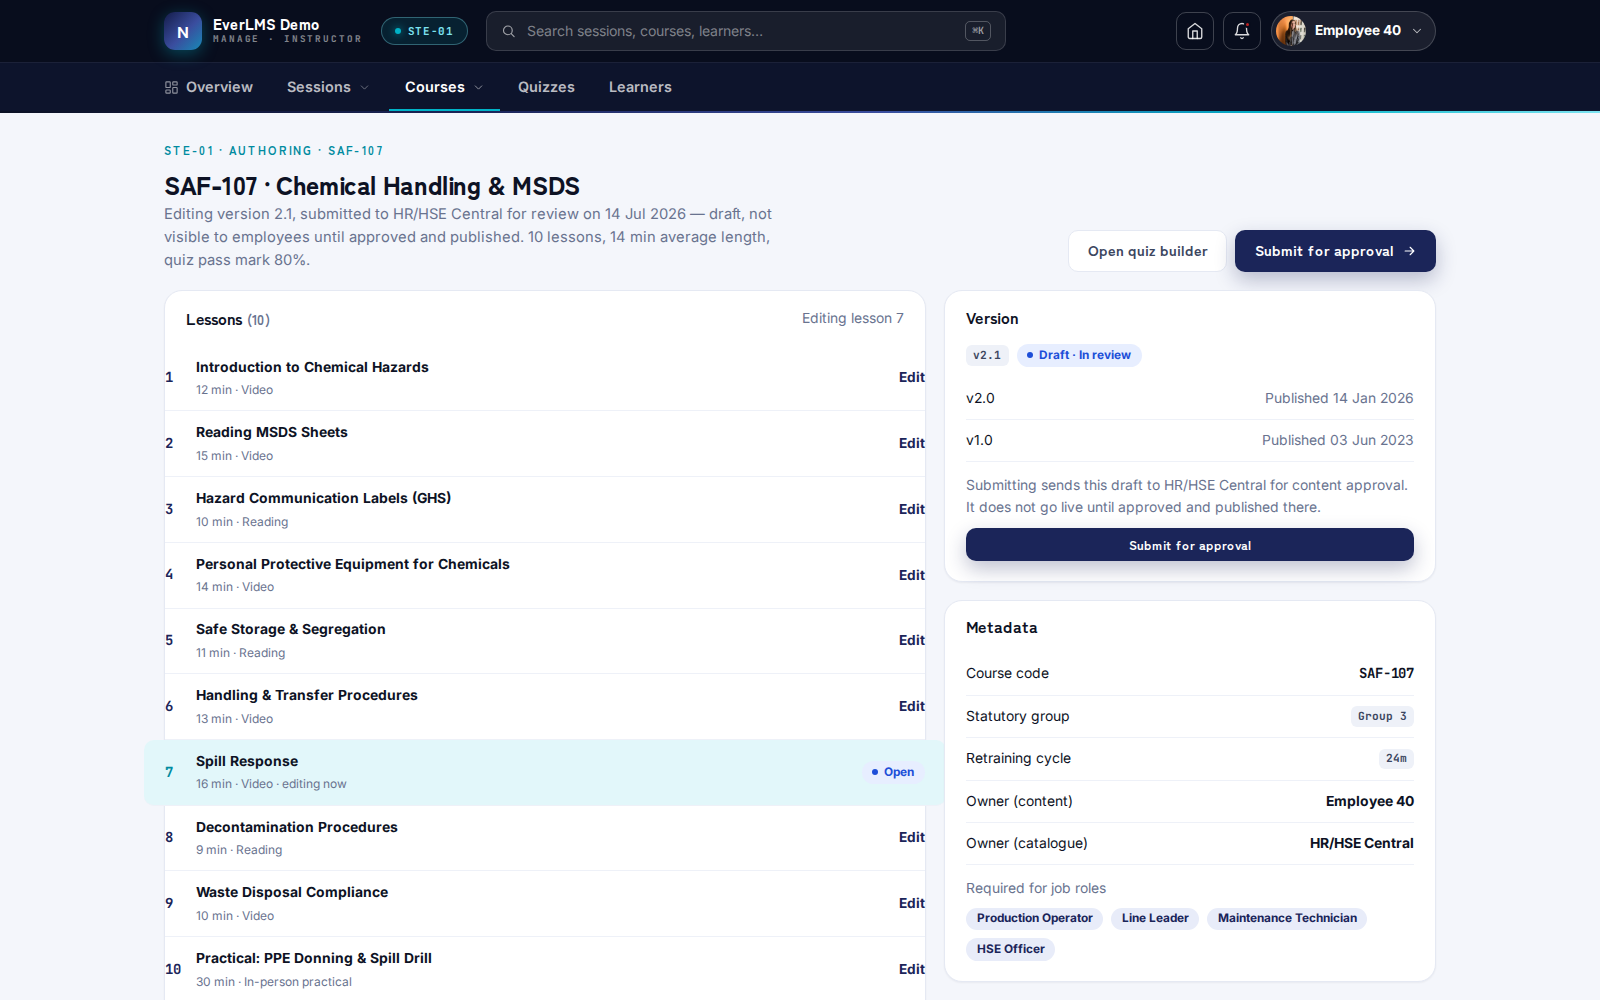Viewport: 1600px width, 1000px height.
Task: Submit for approval in Version panel
Action: (x=1189, y=545)
